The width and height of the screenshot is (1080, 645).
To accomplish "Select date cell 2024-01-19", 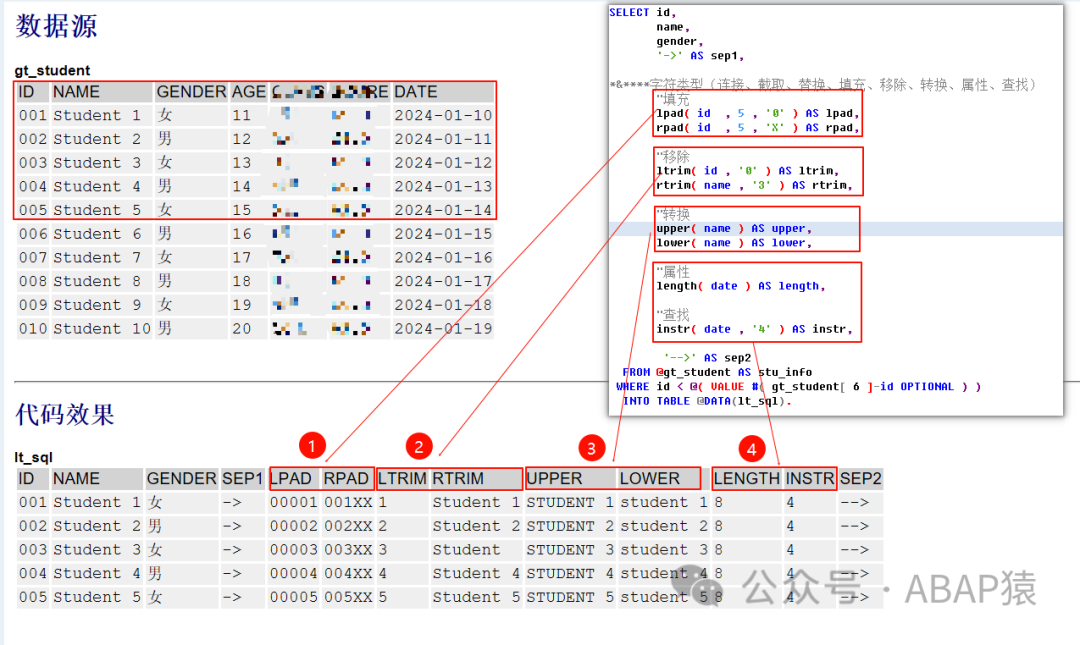I will pos(443,328).
